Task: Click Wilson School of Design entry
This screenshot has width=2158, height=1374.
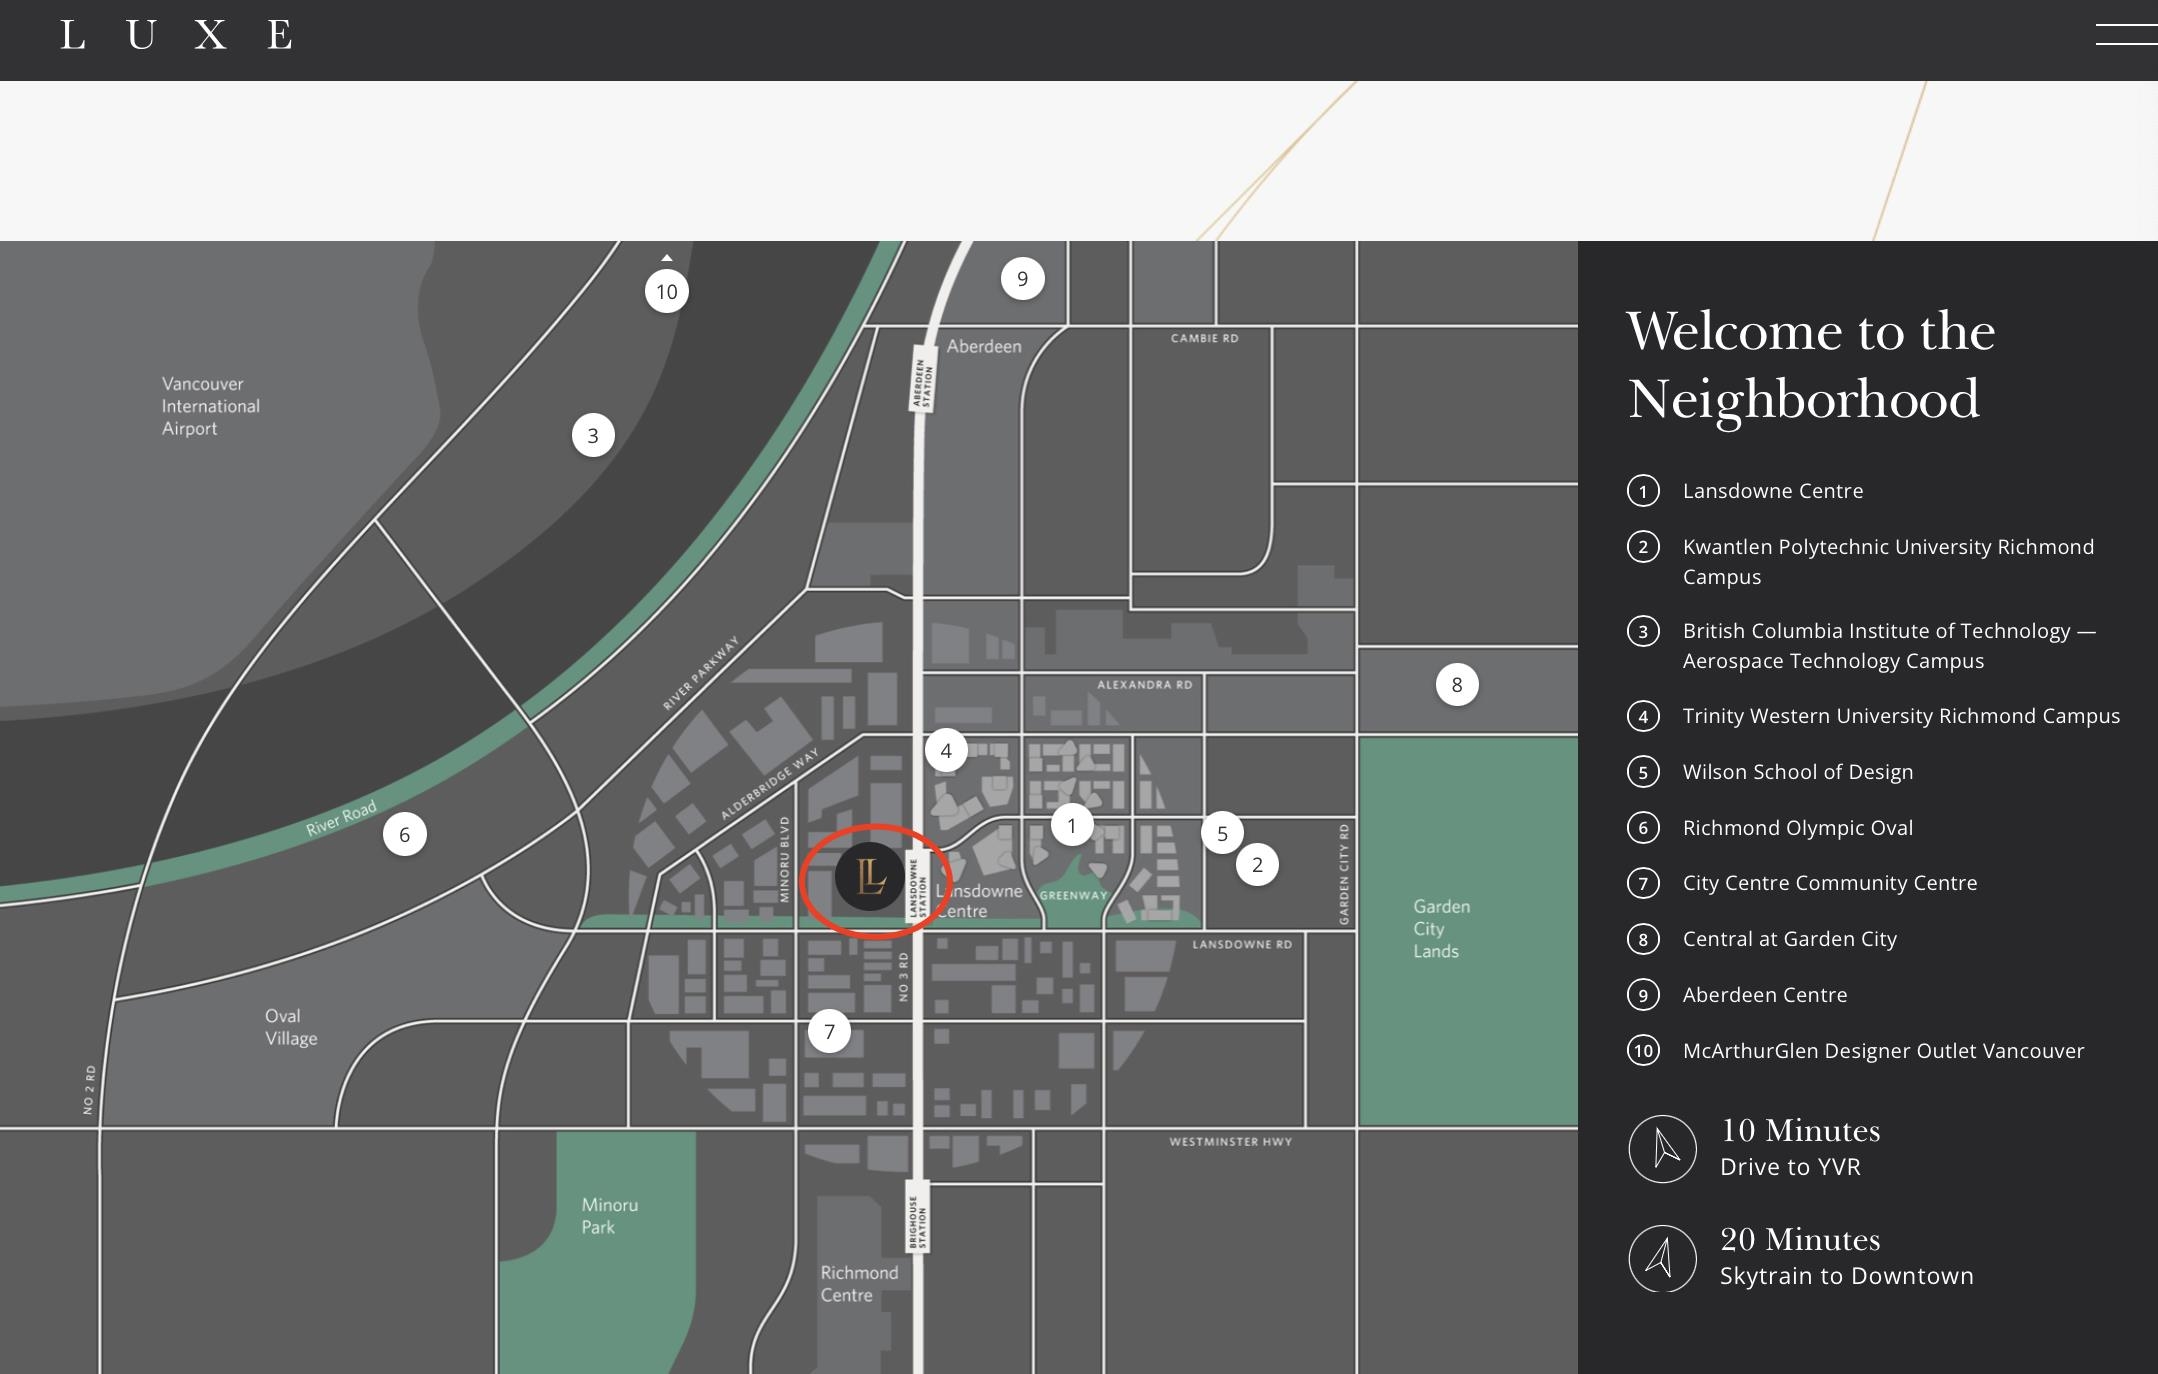Action: (x=1798, y=772)
